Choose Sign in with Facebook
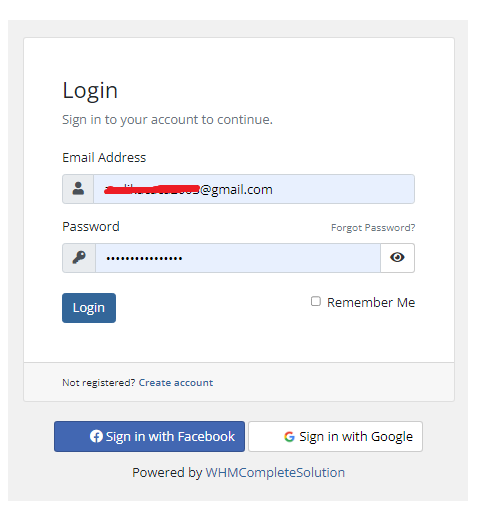This screenshot has height=512, width=479. click(149, 436)
